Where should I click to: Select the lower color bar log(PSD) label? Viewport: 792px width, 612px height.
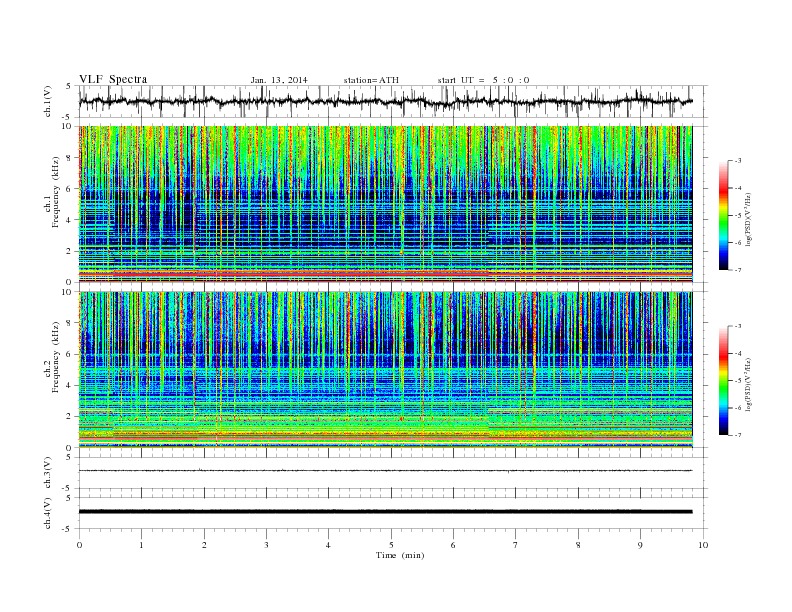tap(750, 383)
